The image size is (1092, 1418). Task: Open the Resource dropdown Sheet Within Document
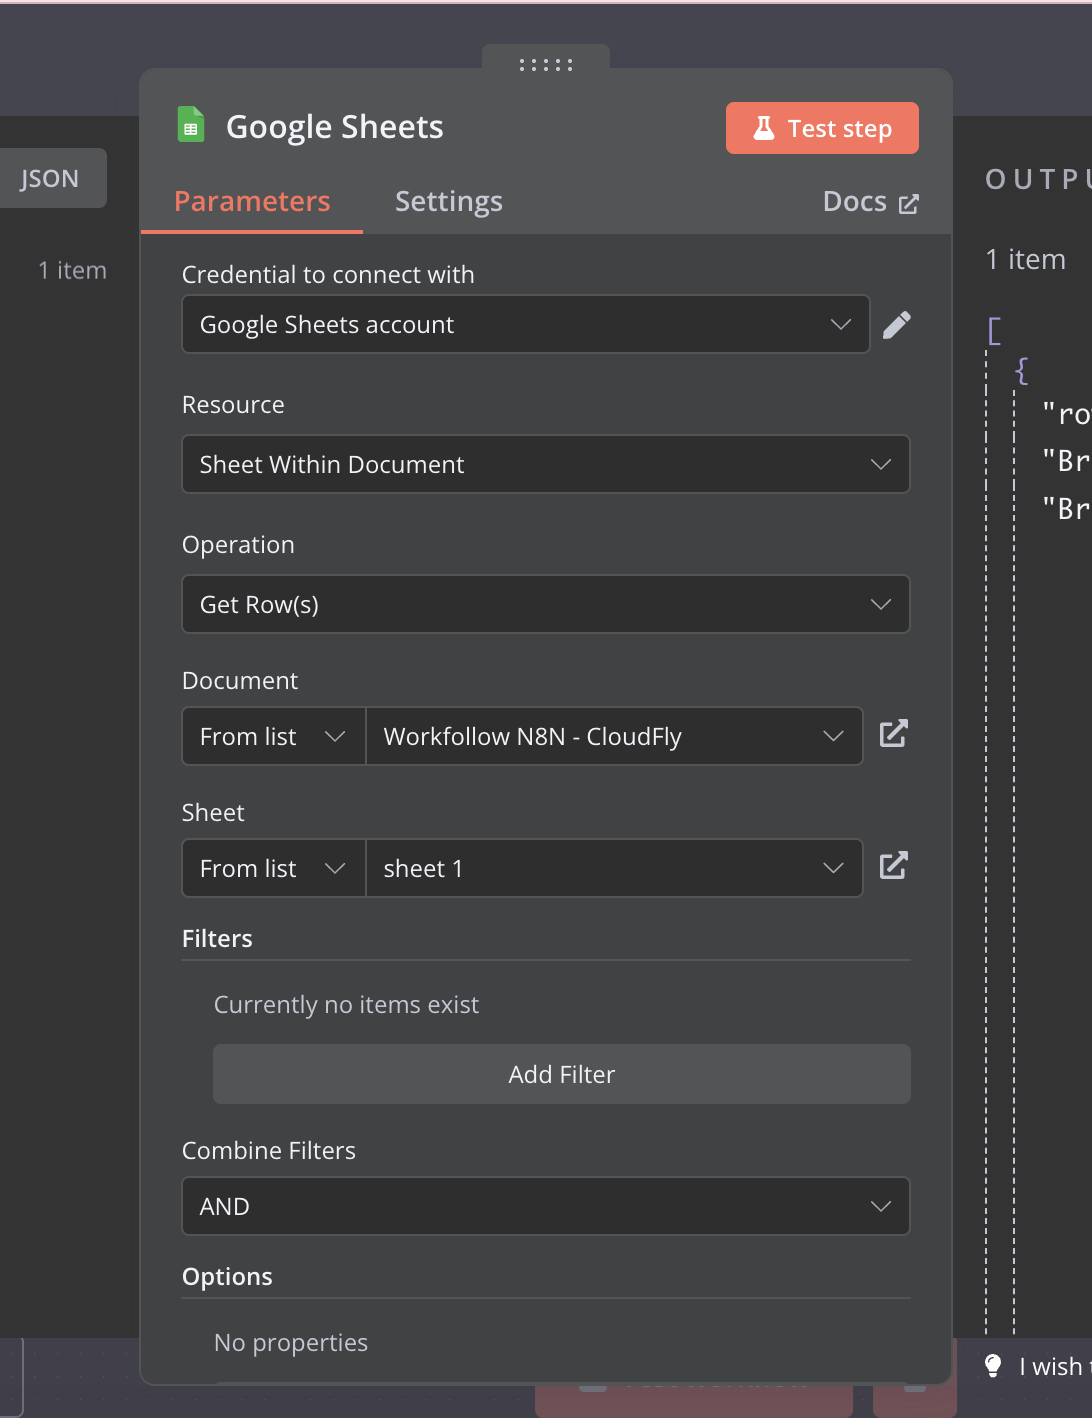point(546,464)
